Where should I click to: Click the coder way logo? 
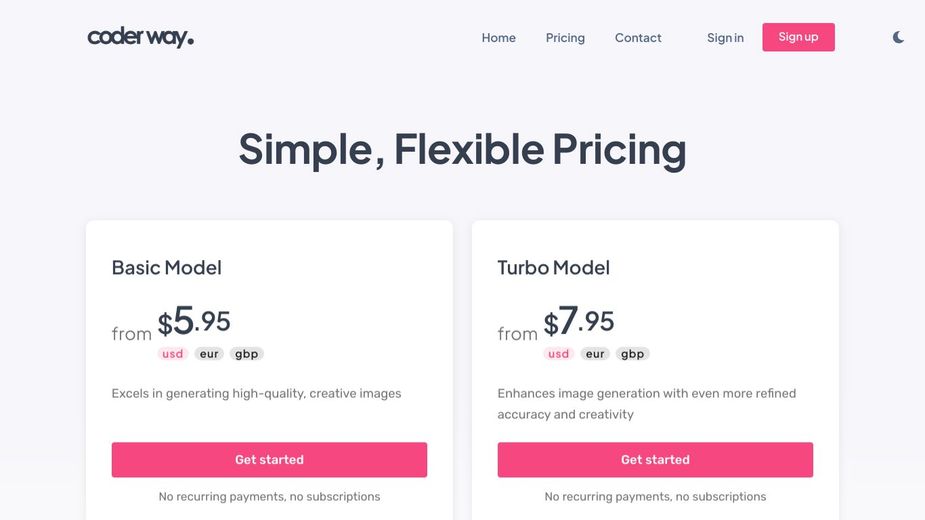click(x=140, y=37)
